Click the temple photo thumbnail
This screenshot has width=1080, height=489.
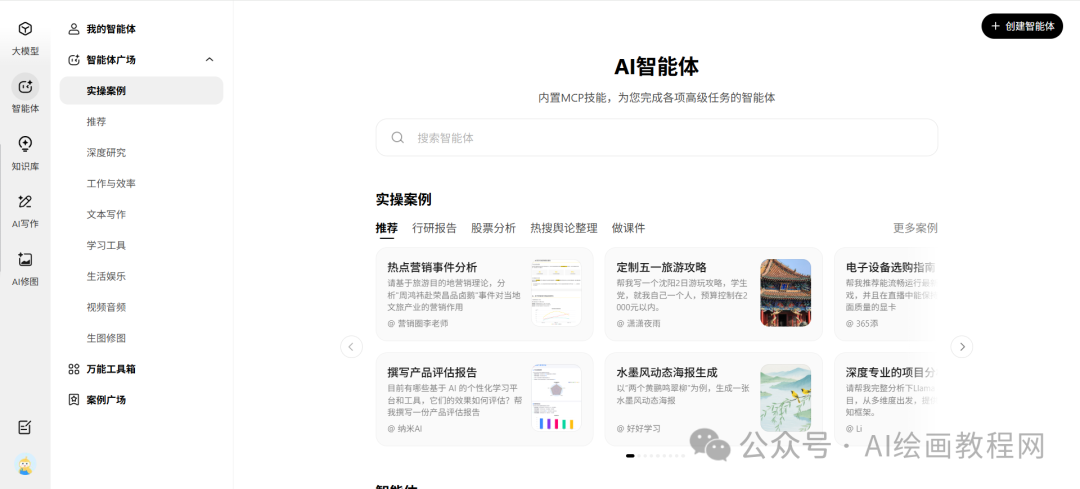click(785, 293)
